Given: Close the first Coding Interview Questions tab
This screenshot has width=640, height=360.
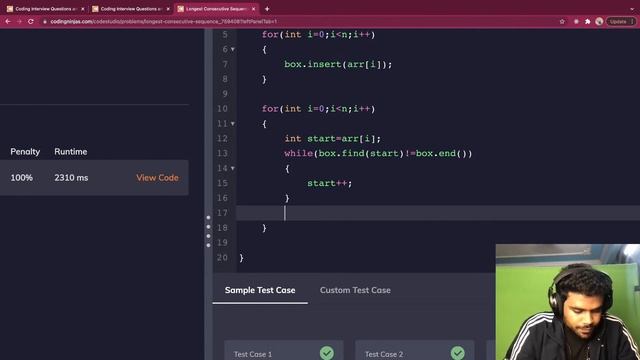Looking at the screenshot, I should pos(82,9).
